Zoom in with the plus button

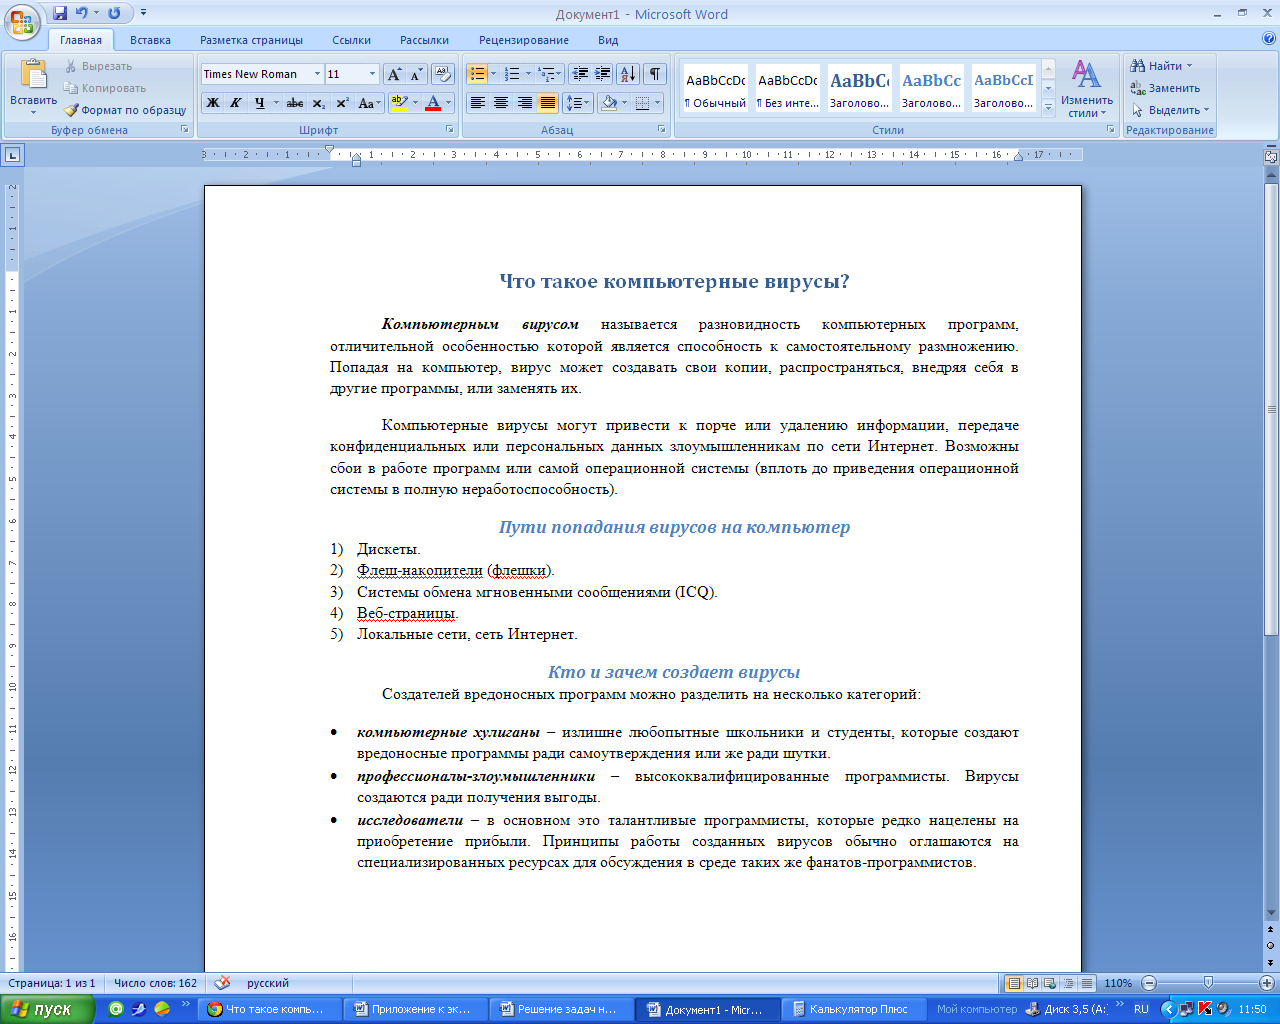coord(1266,983)
